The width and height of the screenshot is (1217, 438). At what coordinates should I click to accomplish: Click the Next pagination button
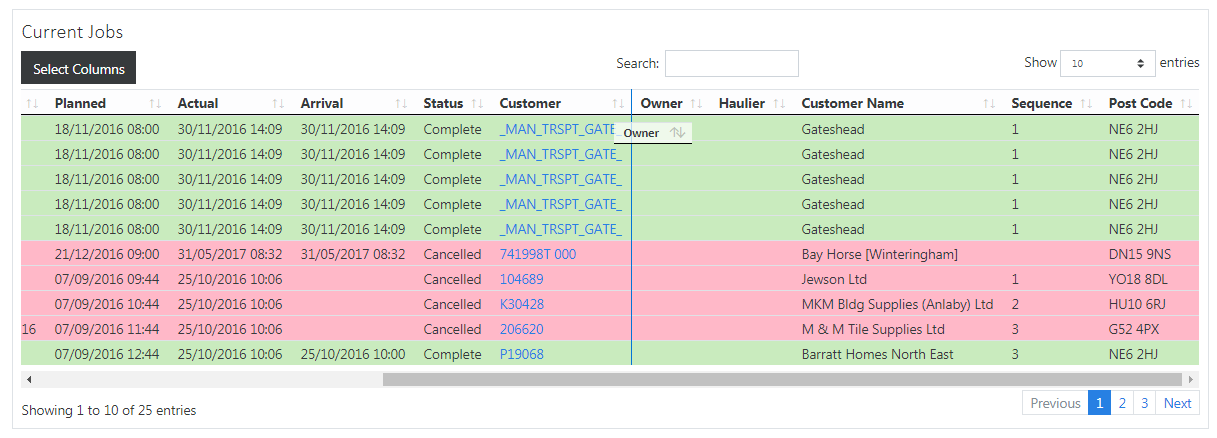coord(1178,403)
